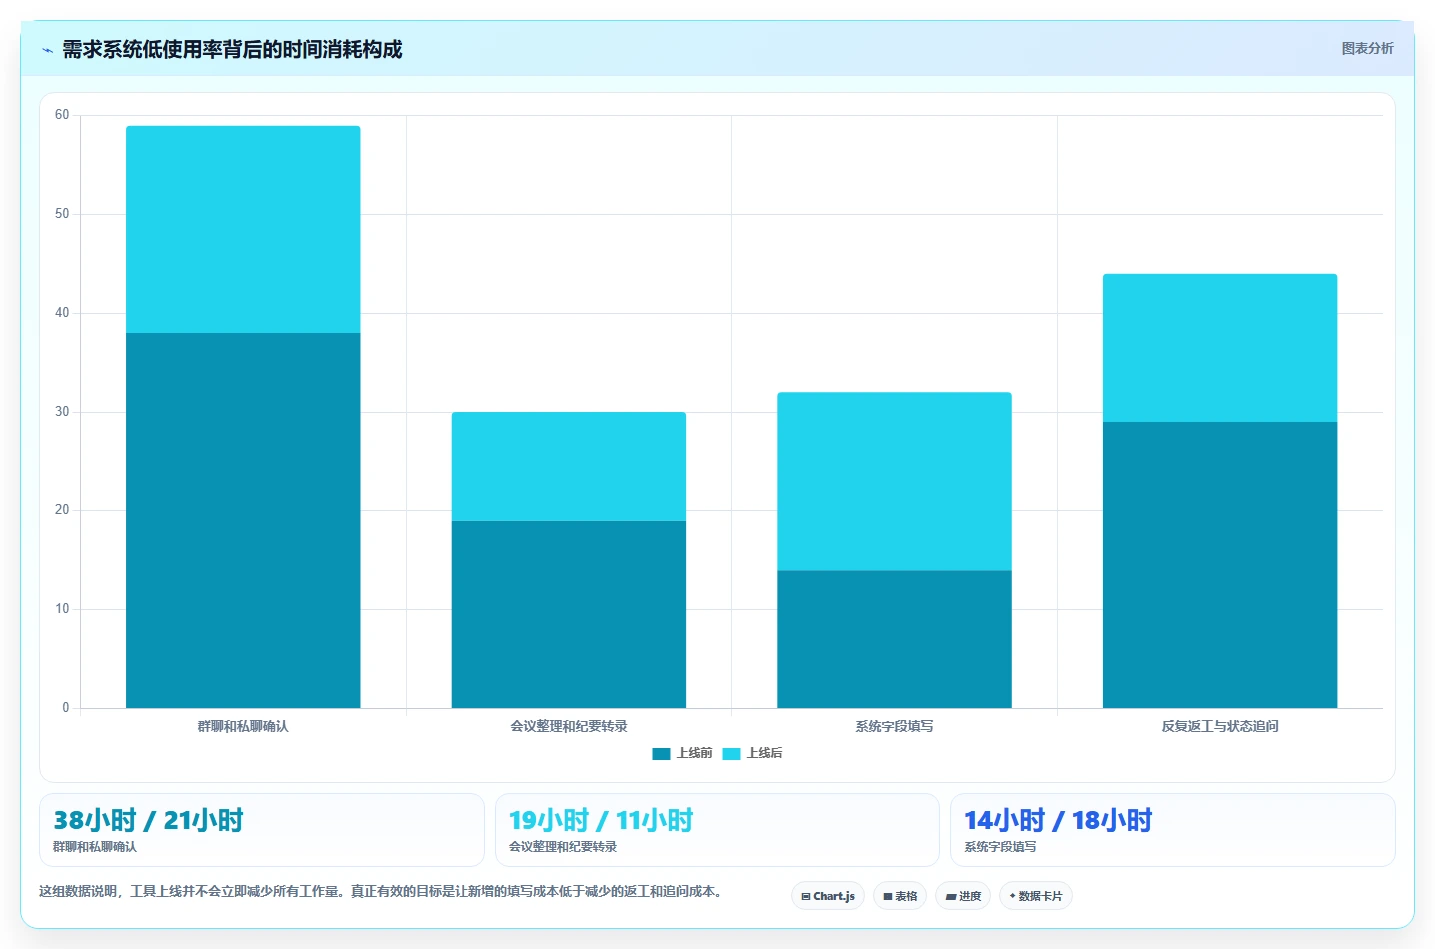
Task: Click the 群聊和私聊确认 dark 上线前 bar segment
Action: click(x=243, y=520)
